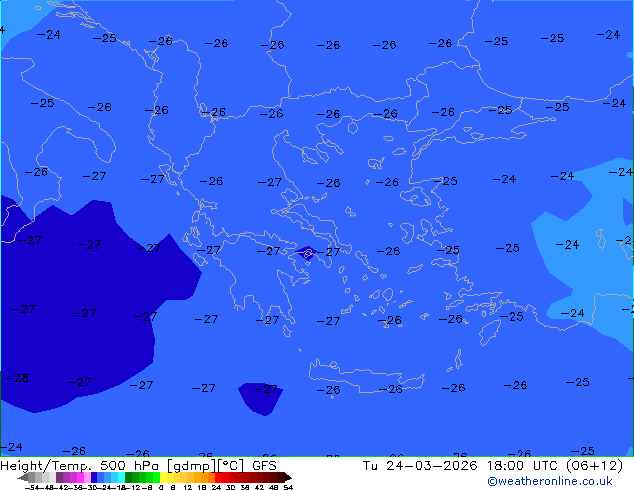Click the Rhodes island outline

click(x=490, y=332)
